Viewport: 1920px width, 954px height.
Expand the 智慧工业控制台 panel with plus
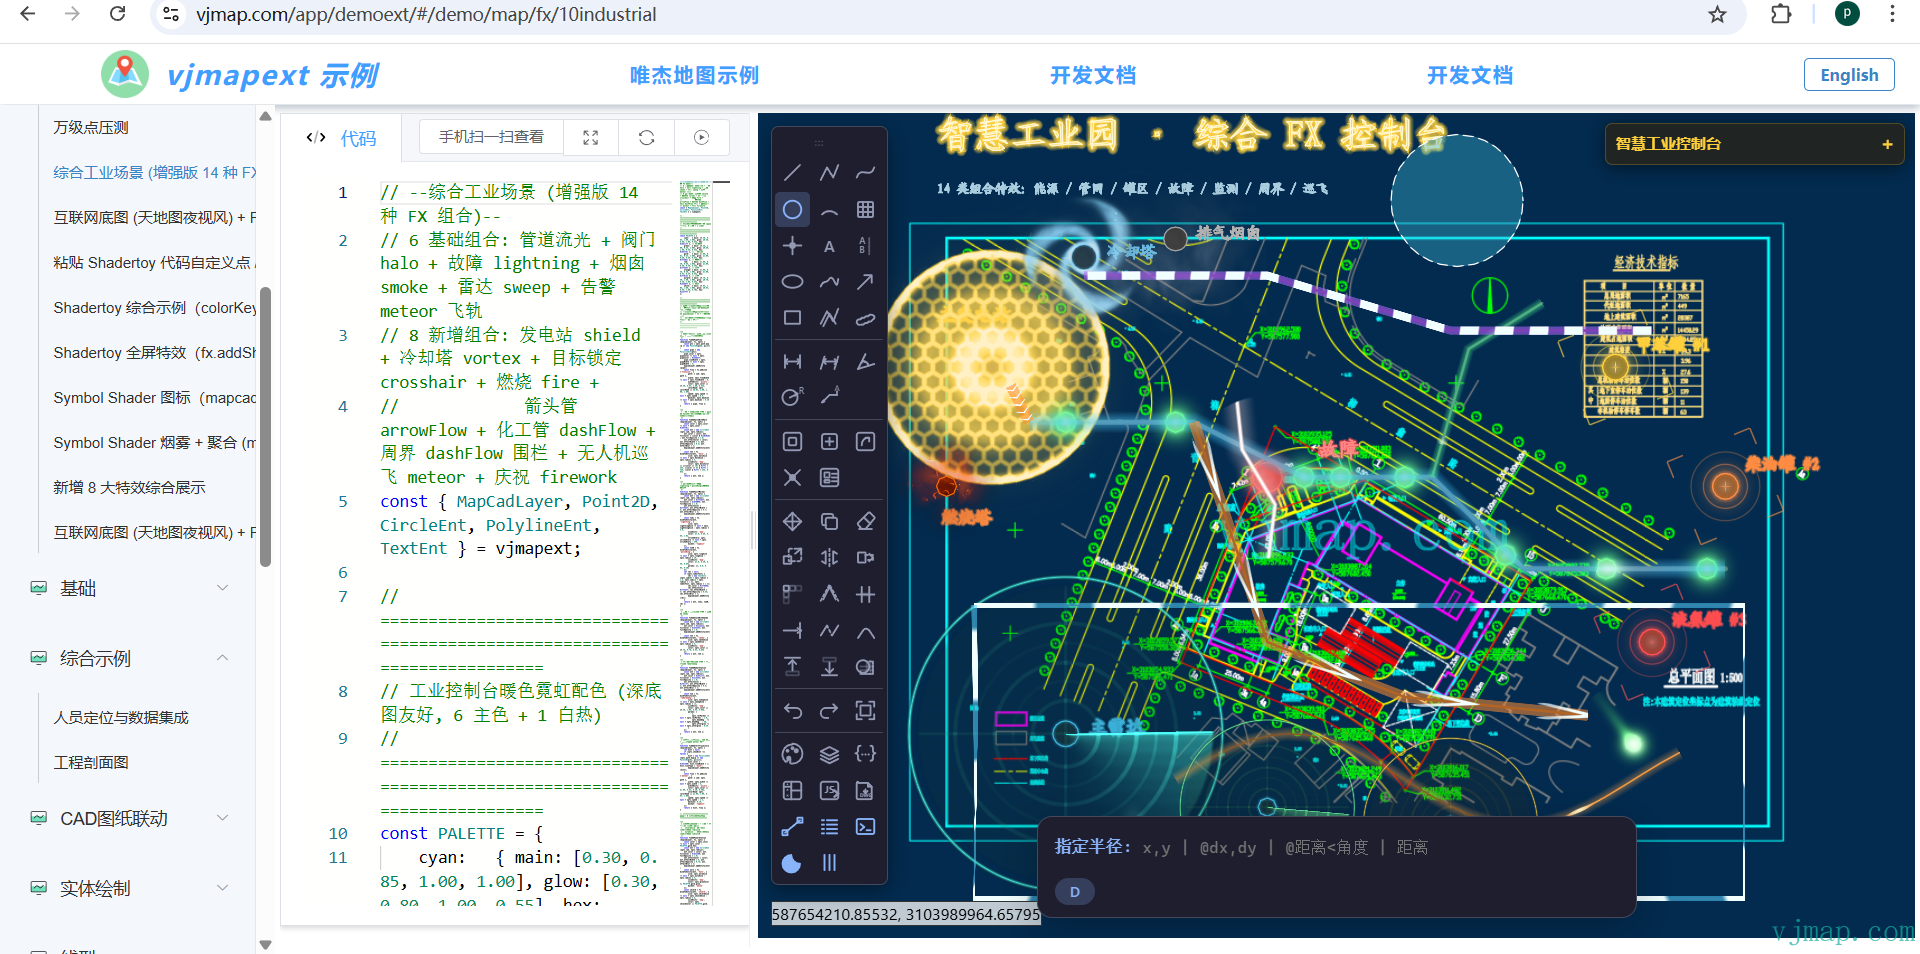[1887, 144]
